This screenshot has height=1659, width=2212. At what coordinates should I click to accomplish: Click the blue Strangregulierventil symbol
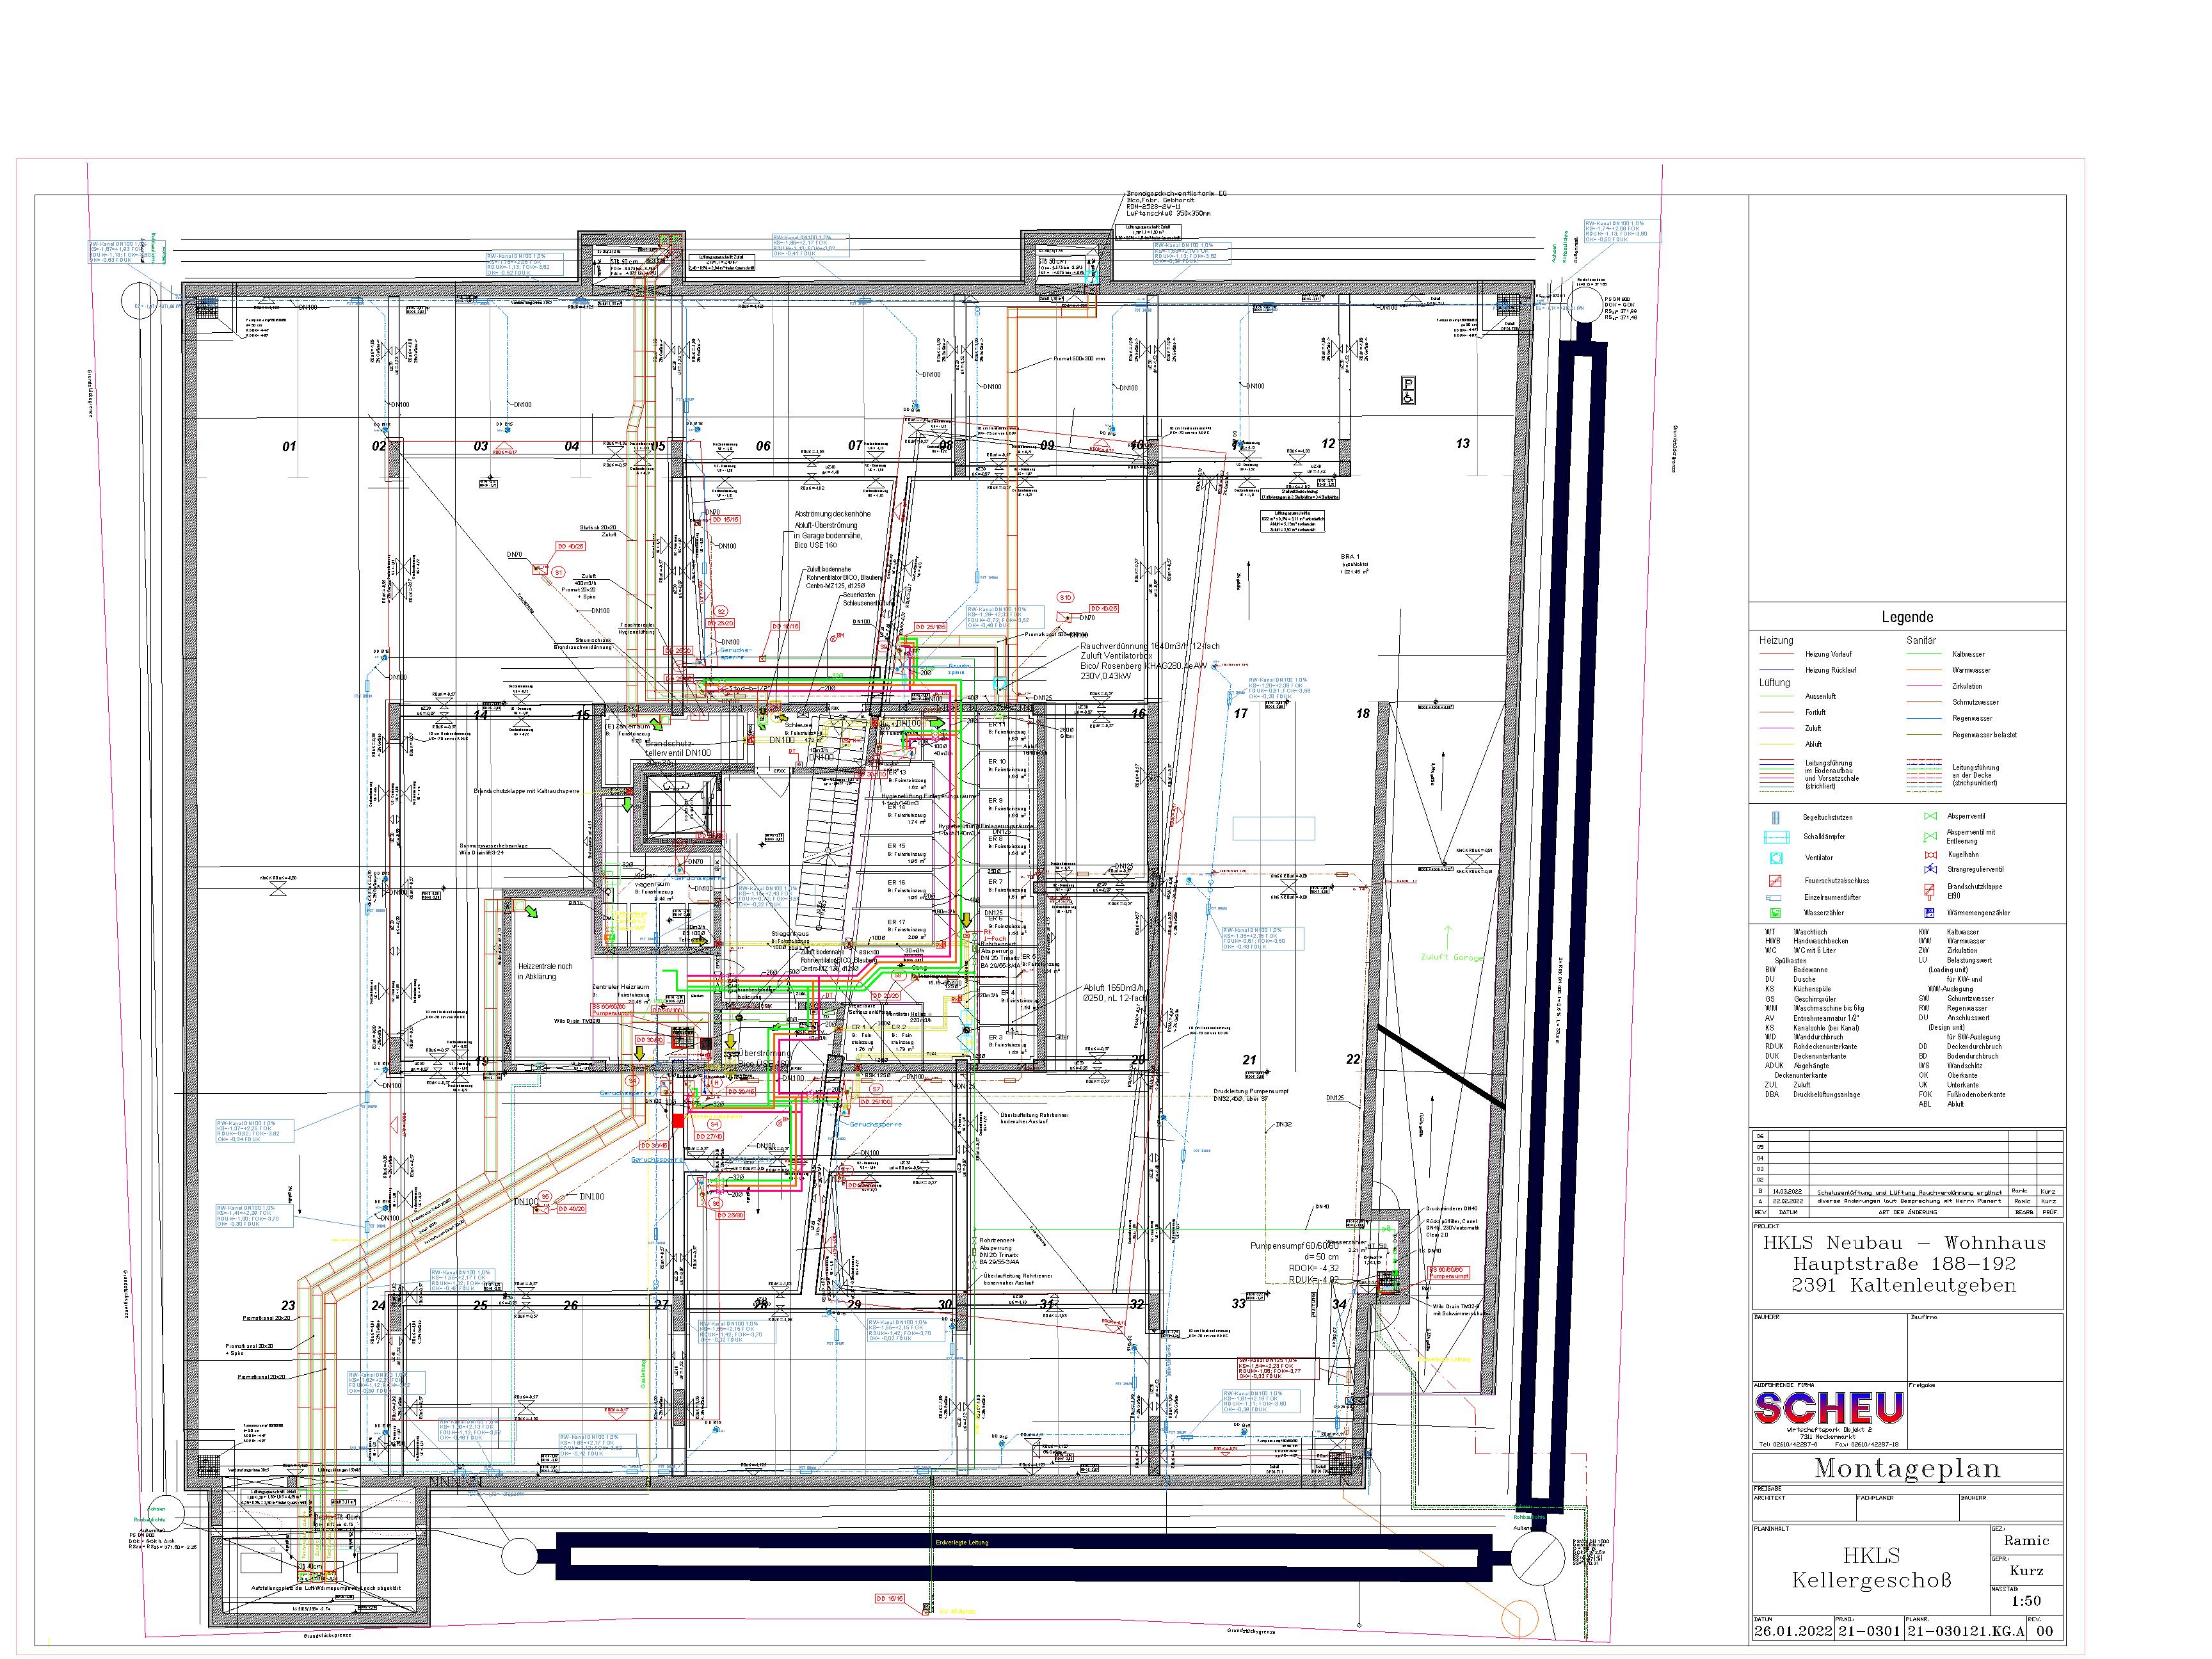coord(1930,870)
